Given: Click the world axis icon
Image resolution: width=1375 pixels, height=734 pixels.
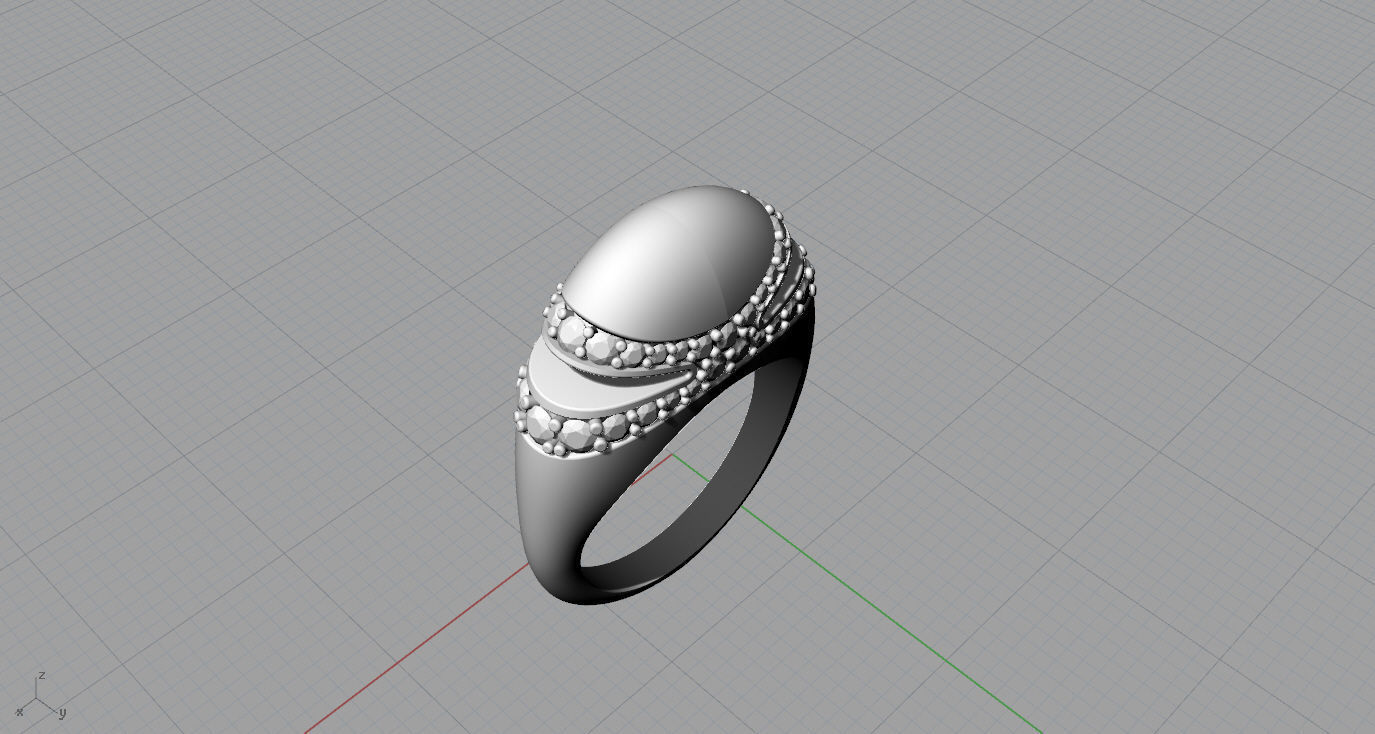Looking at the screenshot, I should pos(41,698).
